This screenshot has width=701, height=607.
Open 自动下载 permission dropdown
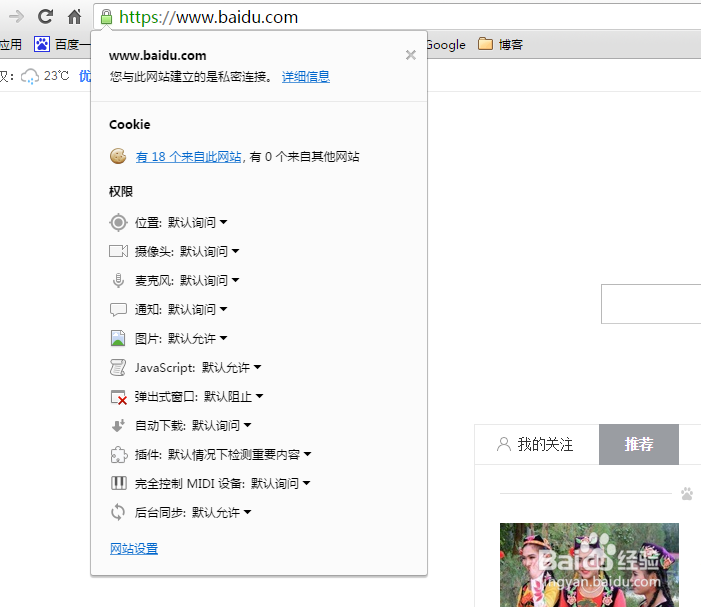tap(222, 425)
